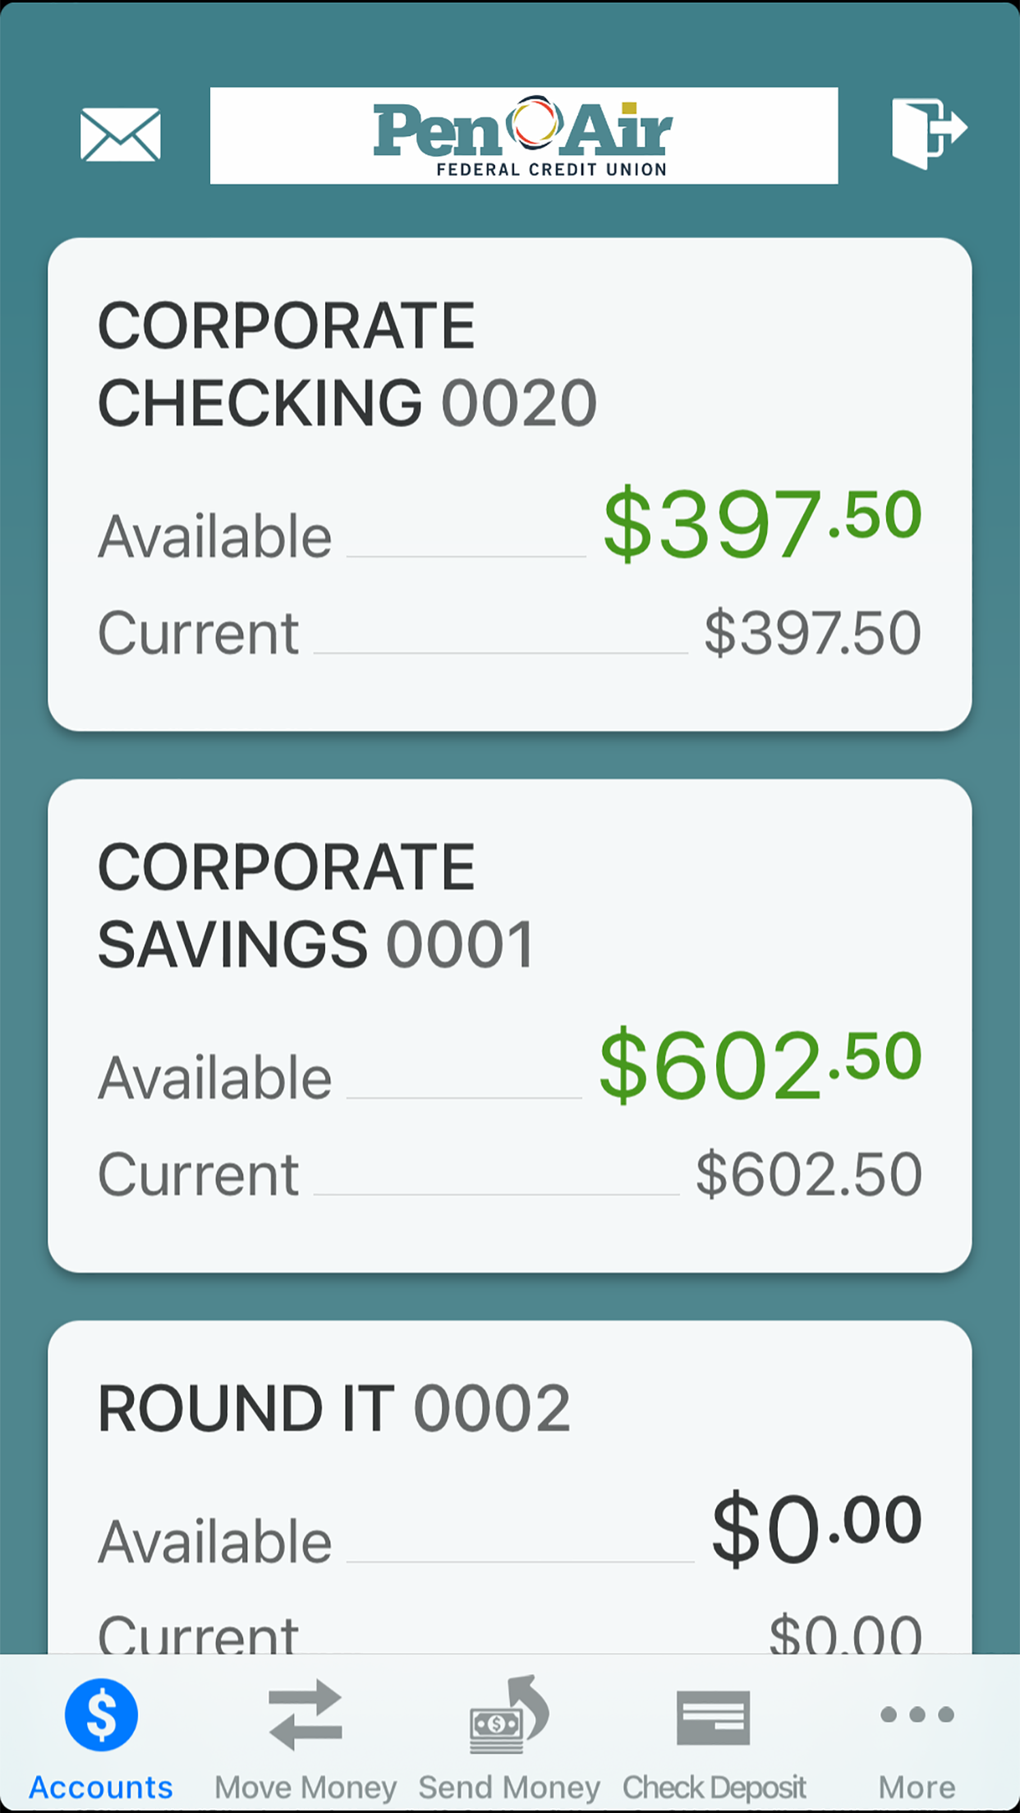
Task: Open the messages envelope icon
Action: 120,134
